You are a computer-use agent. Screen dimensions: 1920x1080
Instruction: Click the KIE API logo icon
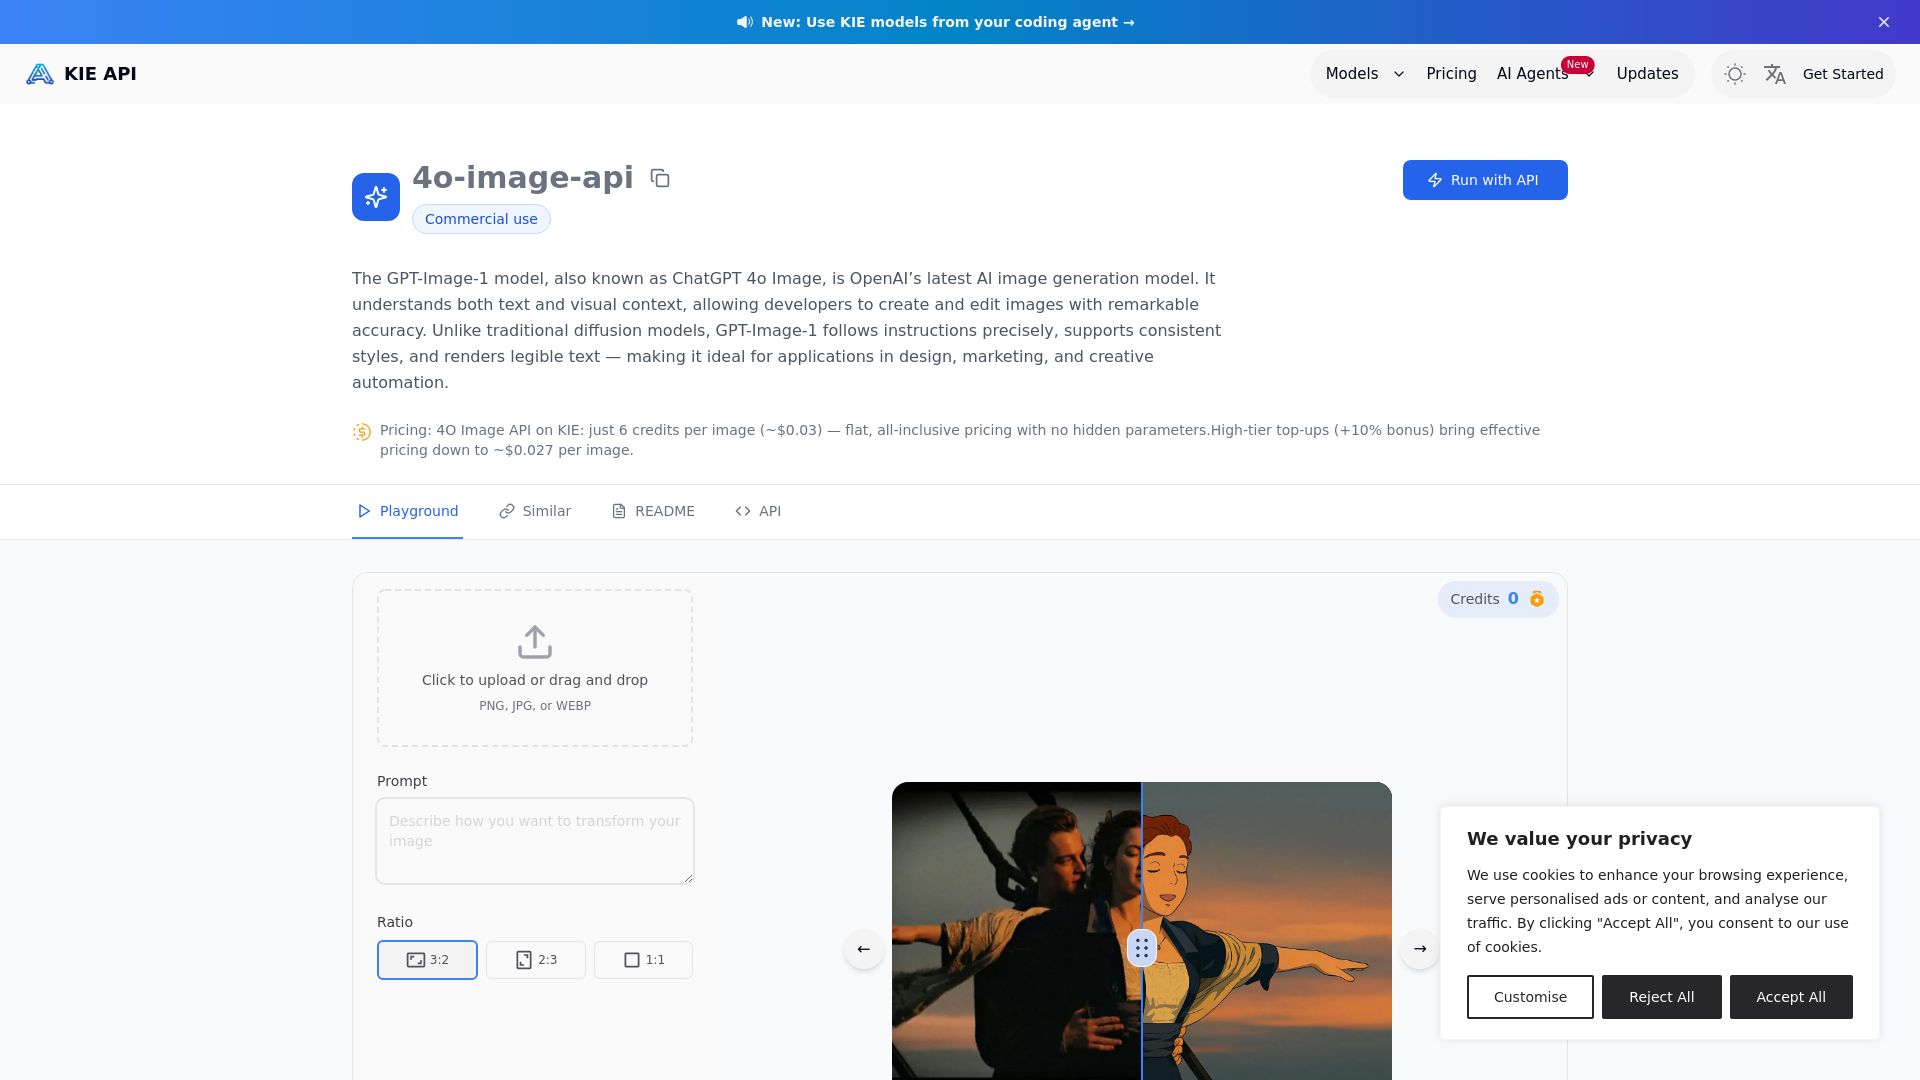click(x=40, y=74)
